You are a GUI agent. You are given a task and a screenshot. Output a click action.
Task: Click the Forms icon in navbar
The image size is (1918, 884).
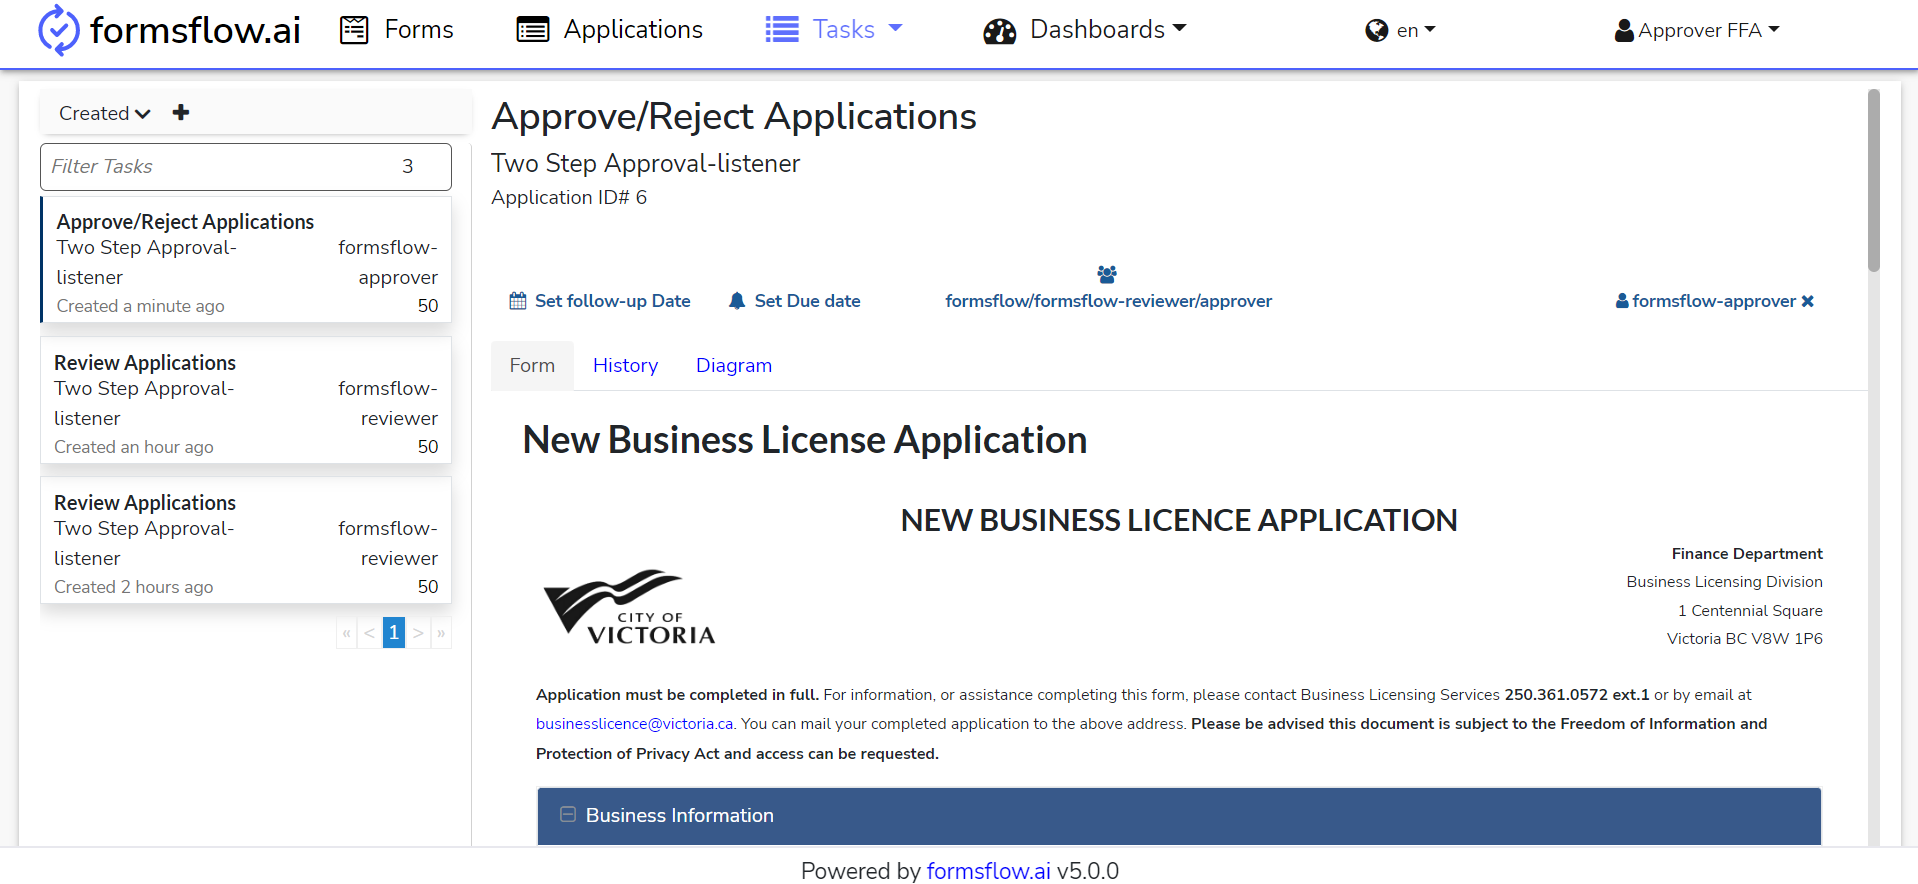click(x=354, y=30)
